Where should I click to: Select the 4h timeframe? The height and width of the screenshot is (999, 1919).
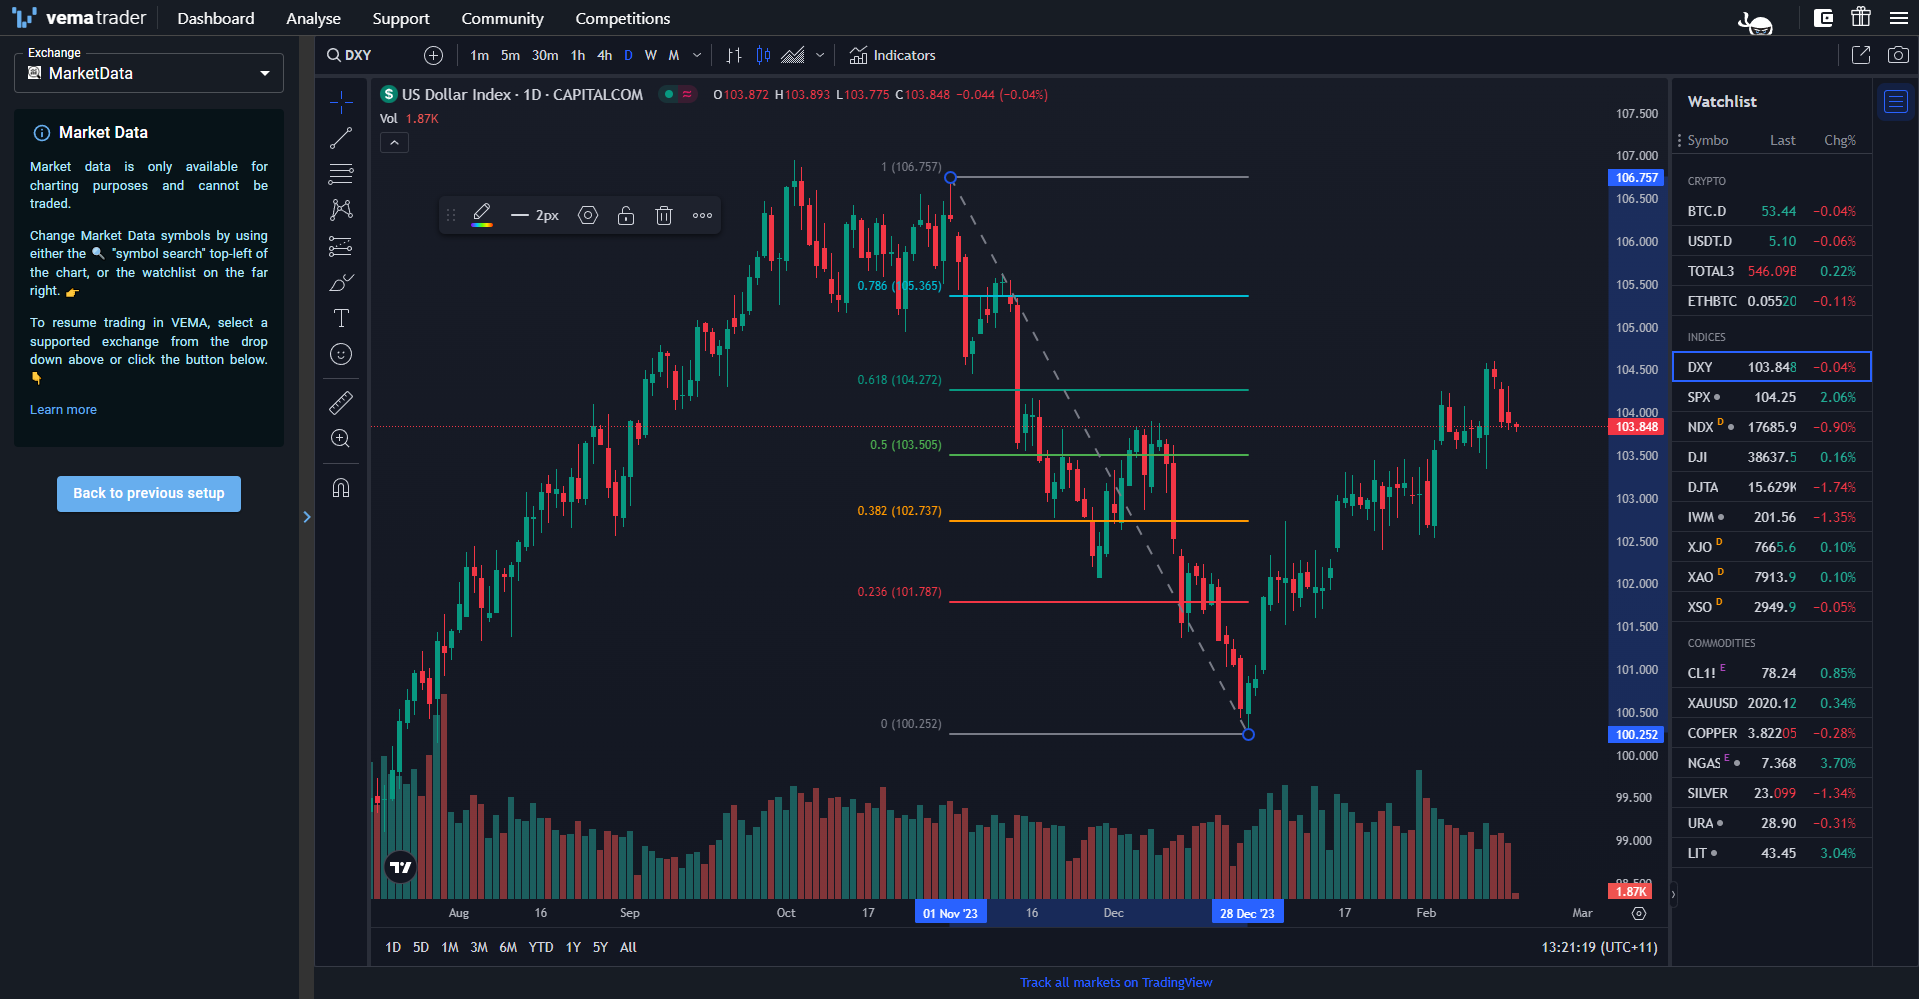point(604,55)
